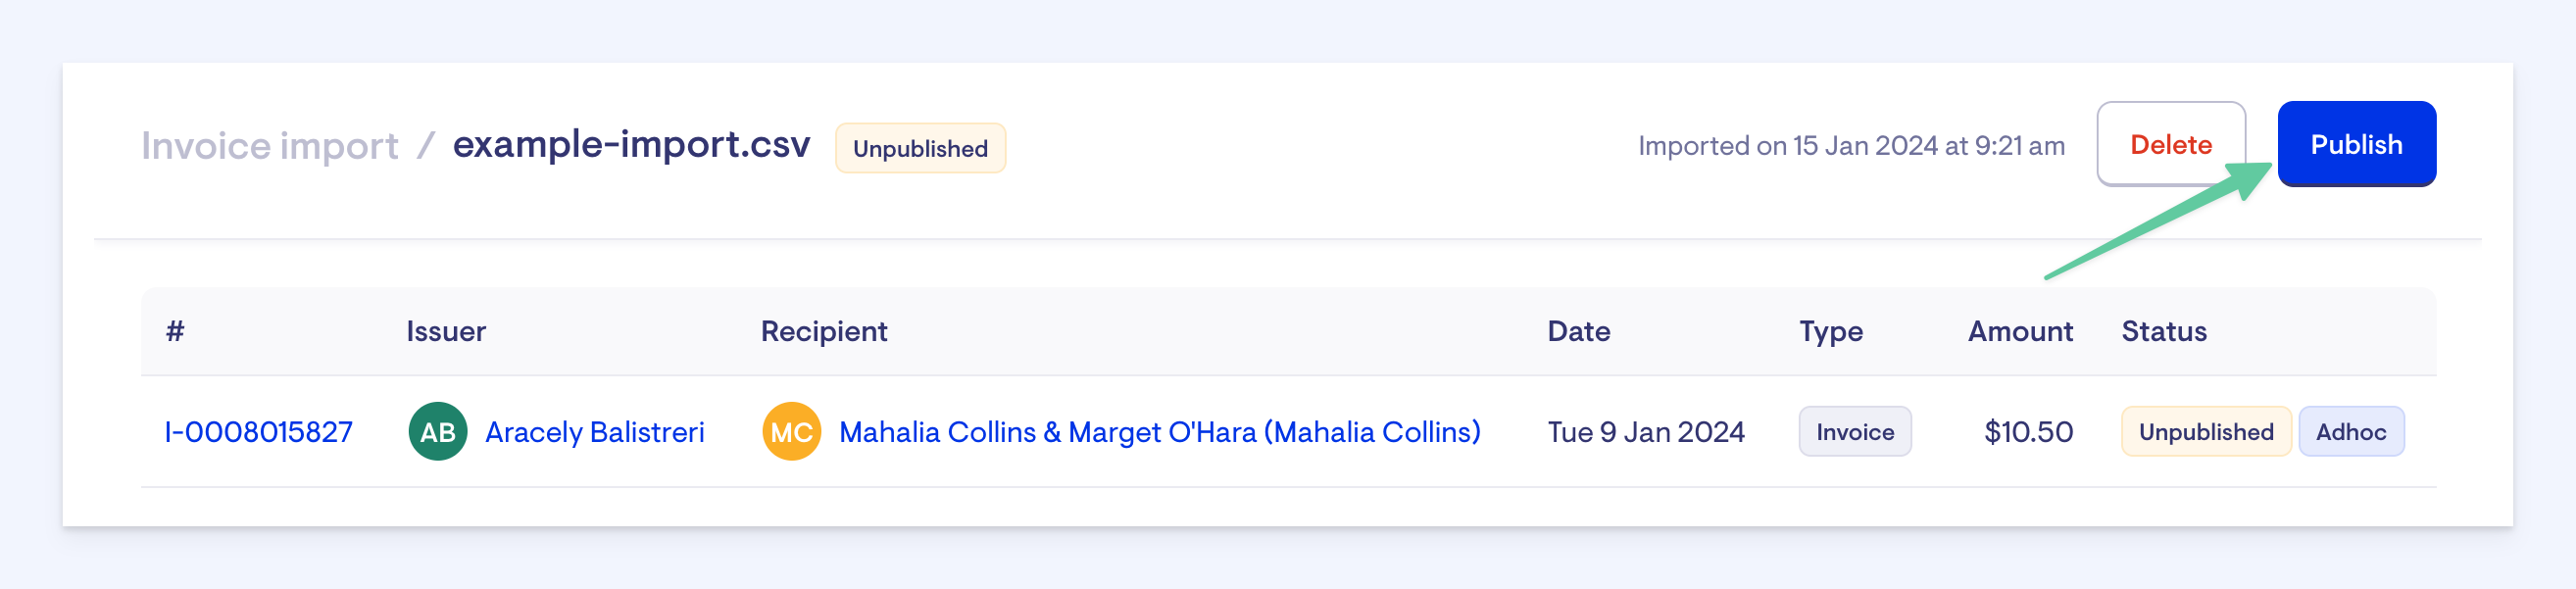The width and height of the screenshot is (2576, 589).
Task: Click the Unpublished status tag in the invoice row
Action: coord(2205,432)
